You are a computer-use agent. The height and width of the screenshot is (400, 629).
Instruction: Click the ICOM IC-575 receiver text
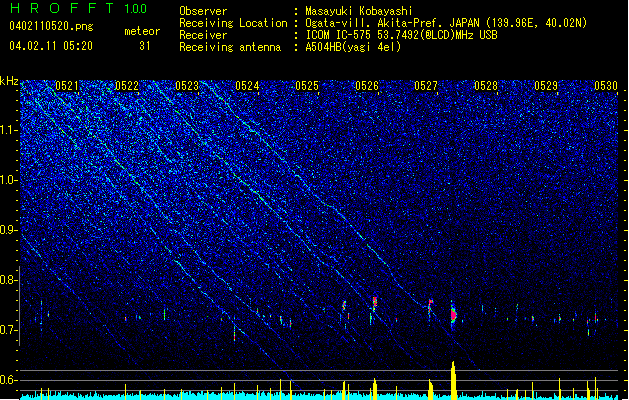pos(402,35)
